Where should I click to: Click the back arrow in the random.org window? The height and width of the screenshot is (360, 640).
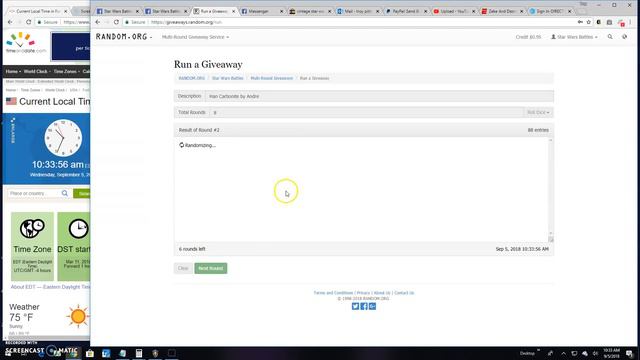tap(98, 22)
